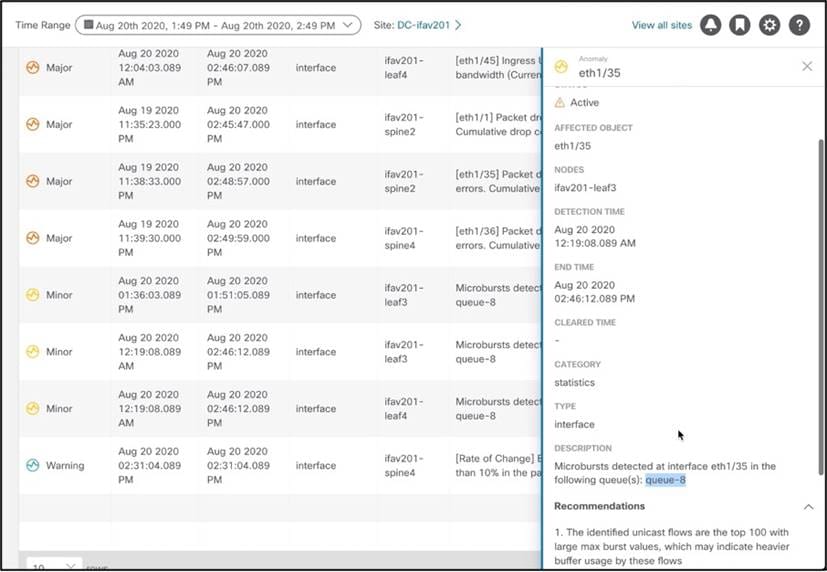827x572 pixels.
Task: Open the help question mark icon
Action: coord(799,25)
